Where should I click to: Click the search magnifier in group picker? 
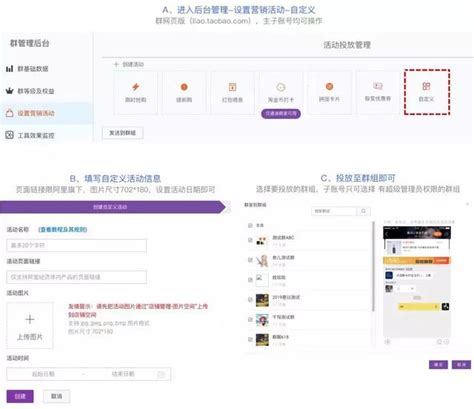click(363, 211)
